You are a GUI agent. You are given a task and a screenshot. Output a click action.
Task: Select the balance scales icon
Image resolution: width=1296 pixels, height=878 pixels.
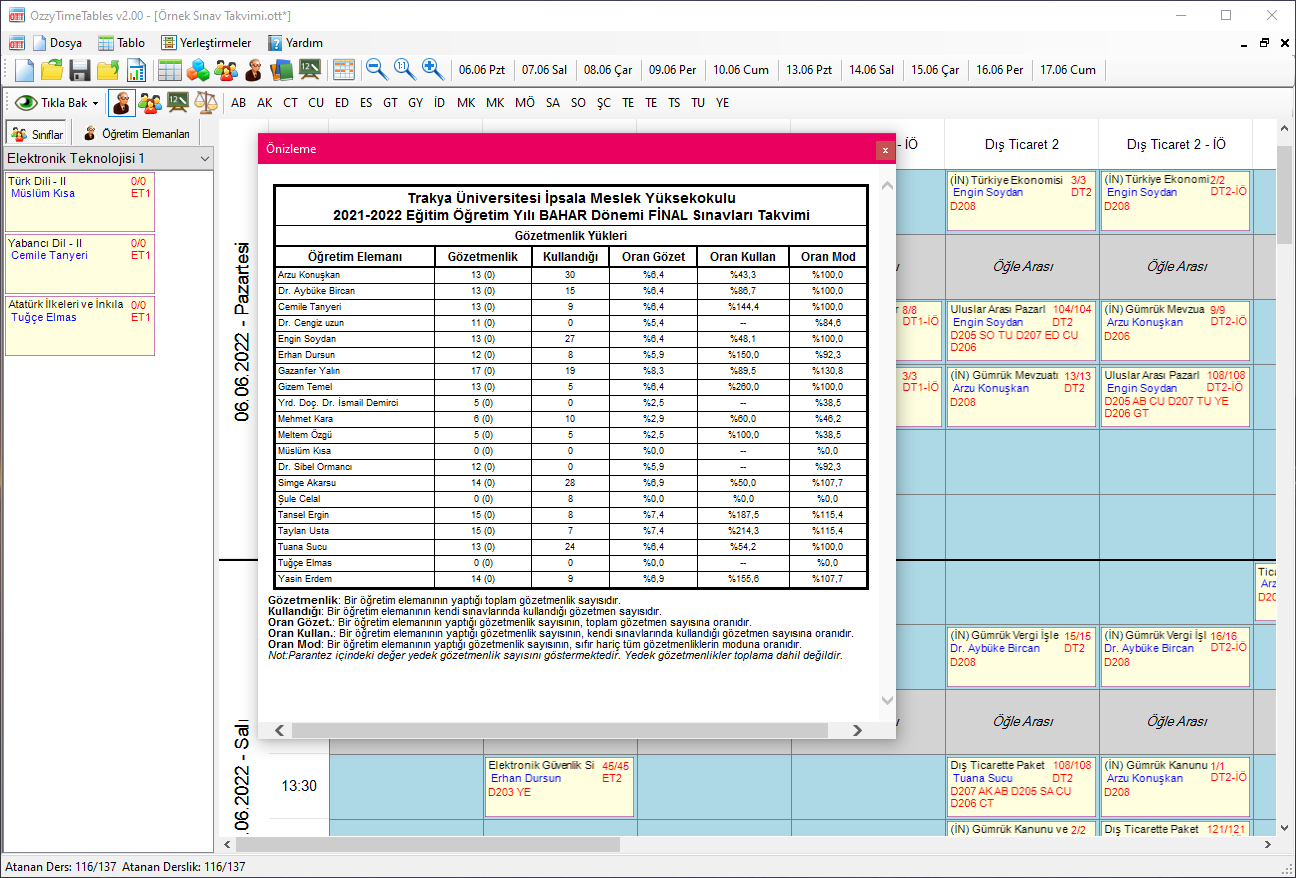coord(206,102)
